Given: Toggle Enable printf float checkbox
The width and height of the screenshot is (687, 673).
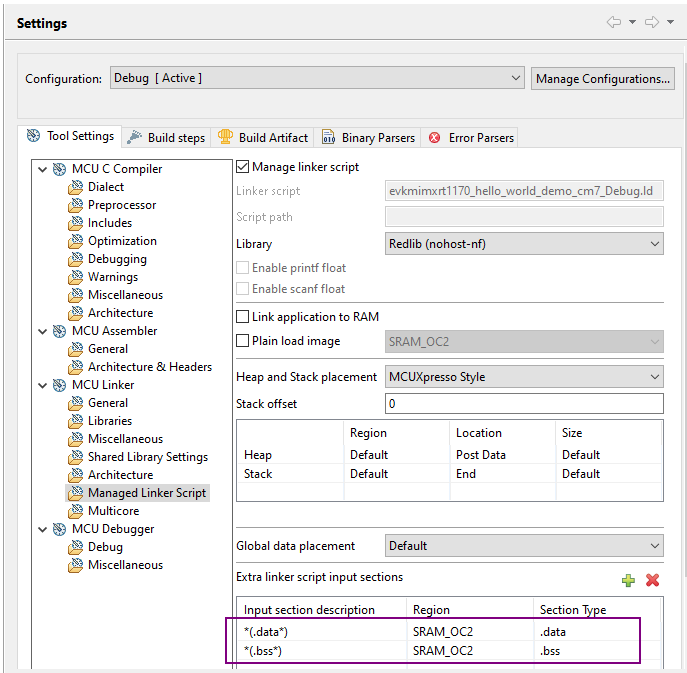Looking at the screenshot, I should [242, 268].
